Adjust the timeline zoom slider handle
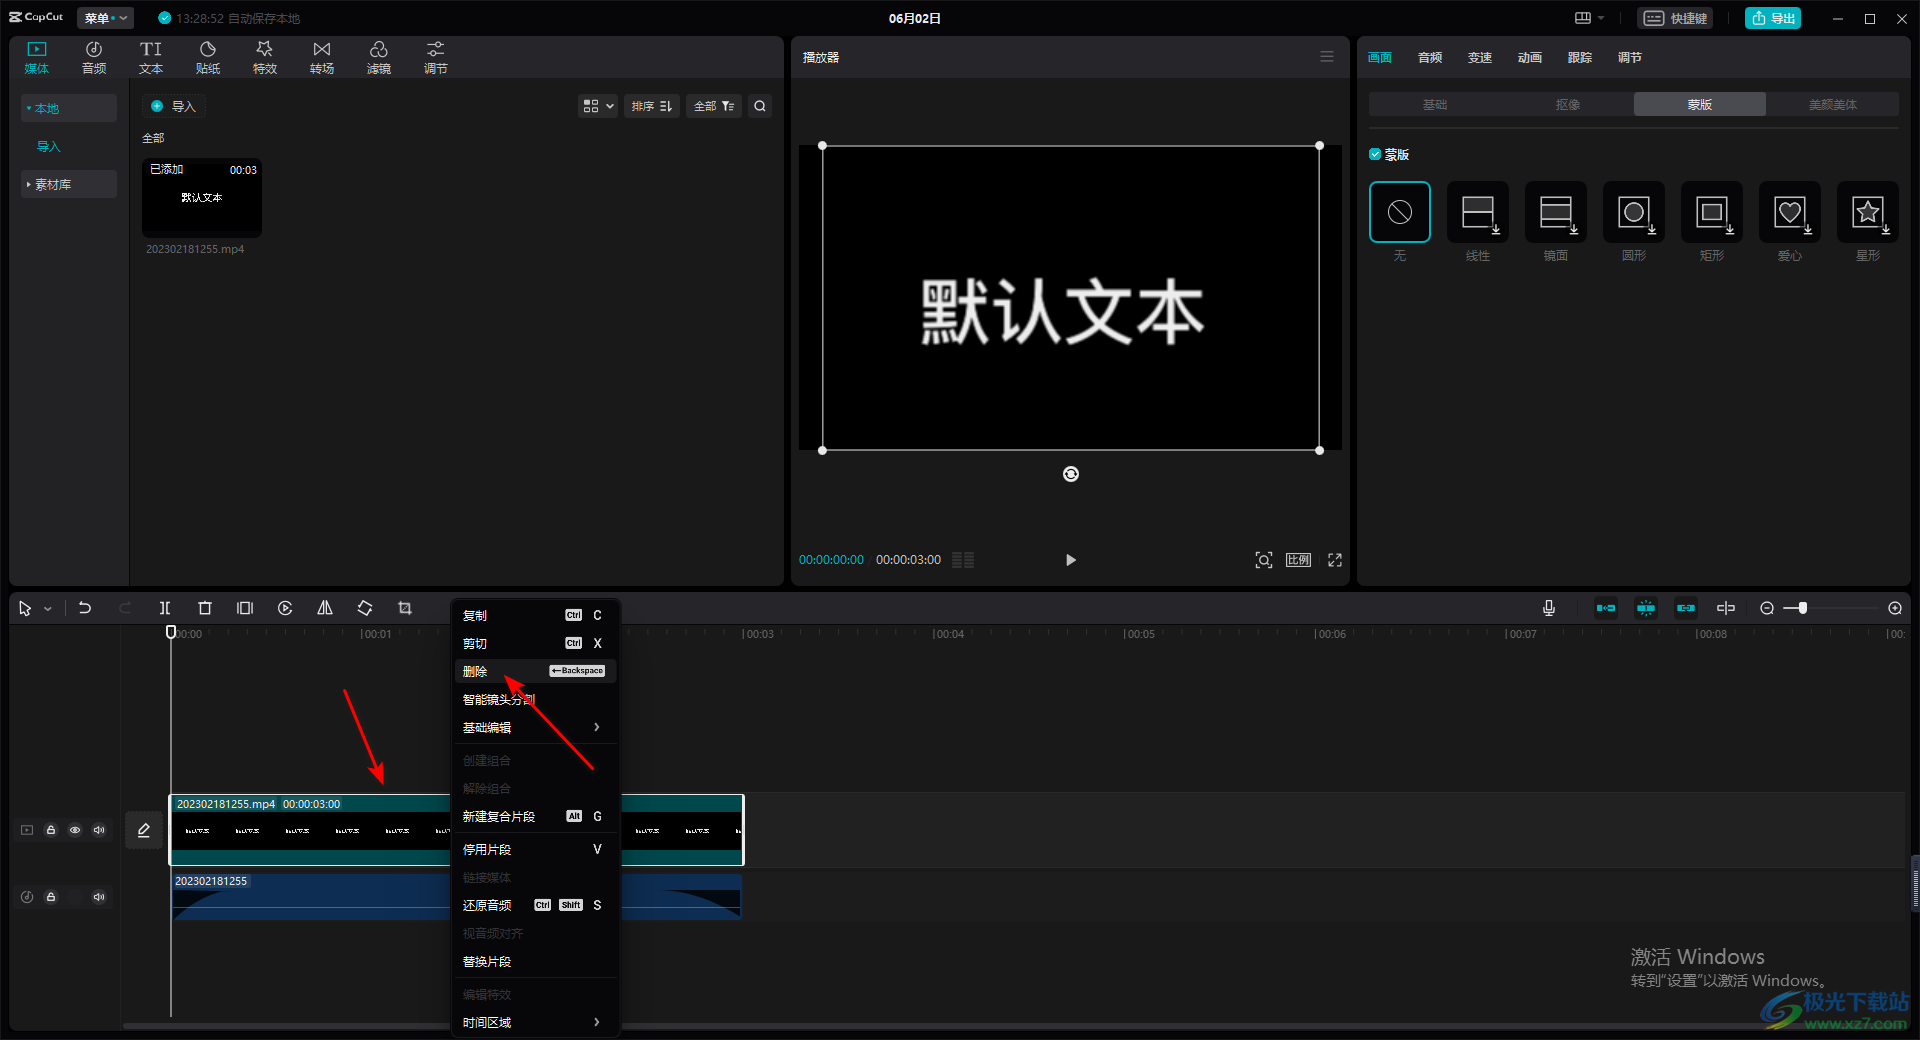This screenshot has height=1040, width=1920. click(1802, 608)
